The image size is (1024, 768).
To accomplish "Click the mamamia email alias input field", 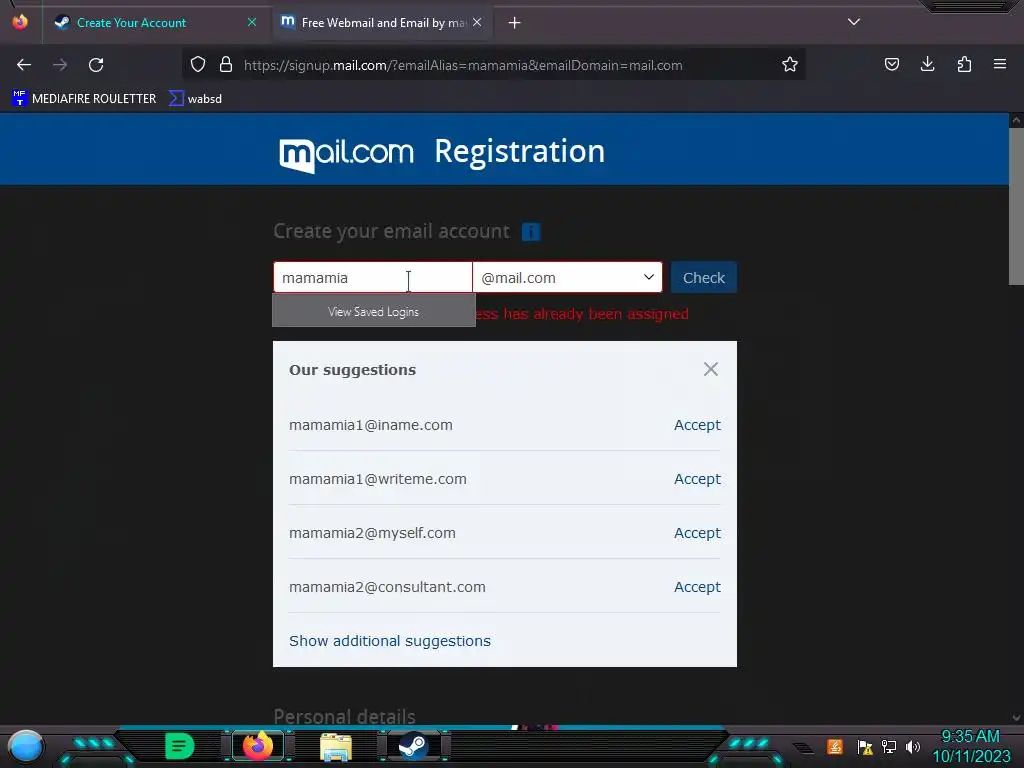I will coord(373,278).
